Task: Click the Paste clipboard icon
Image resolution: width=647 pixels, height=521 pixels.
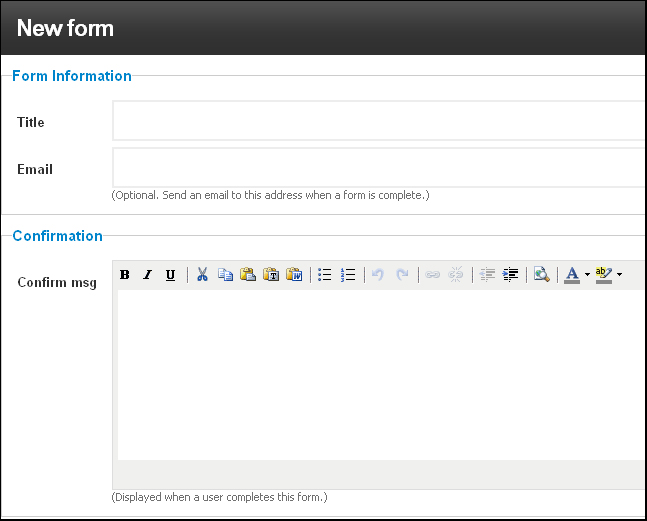Action: pyautogui.click(x=248, y=274)
